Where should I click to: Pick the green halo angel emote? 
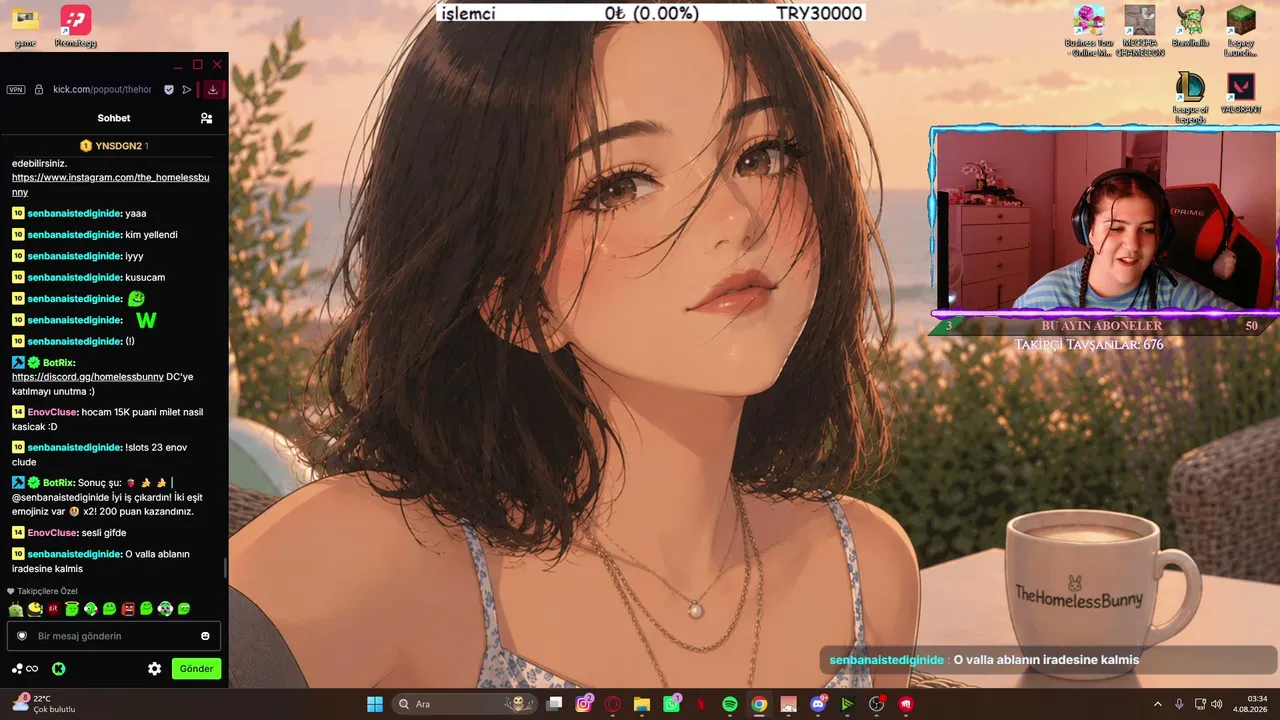(x=72, y=608)
